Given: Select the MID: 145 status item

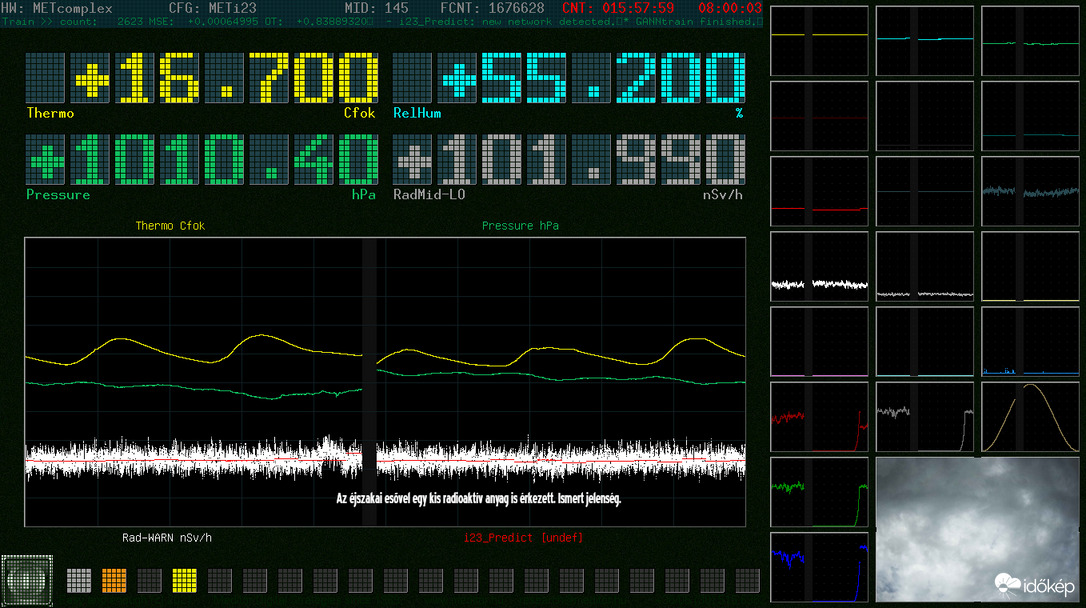Looking at the screenshot, I should [x=376, y=7].
